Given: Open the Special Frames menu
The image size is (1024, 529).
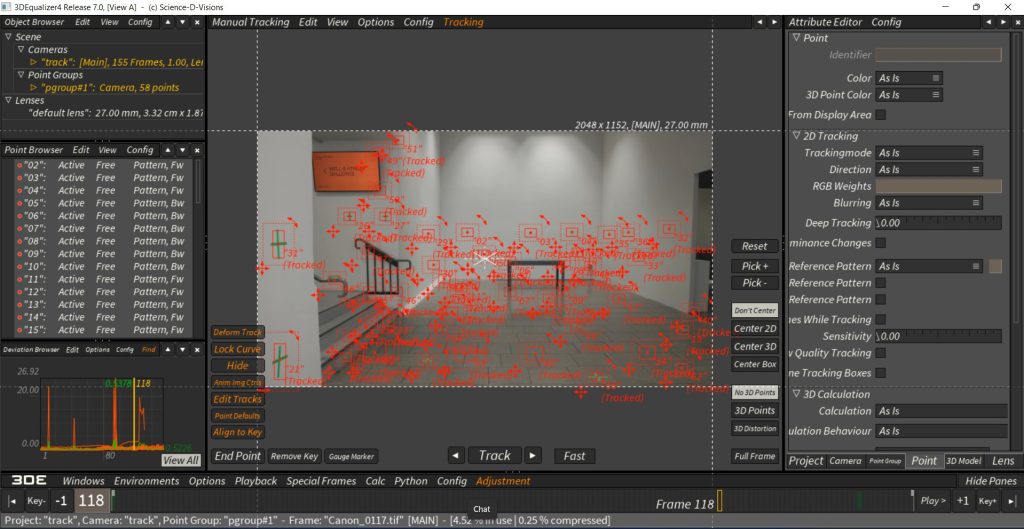Looking at the screenshot, I should click(x=321, y=481).
